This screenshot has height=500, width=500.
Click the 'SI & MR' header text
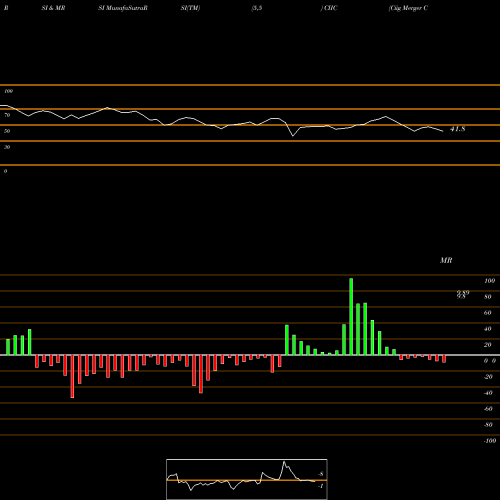[x=53, y=8]
